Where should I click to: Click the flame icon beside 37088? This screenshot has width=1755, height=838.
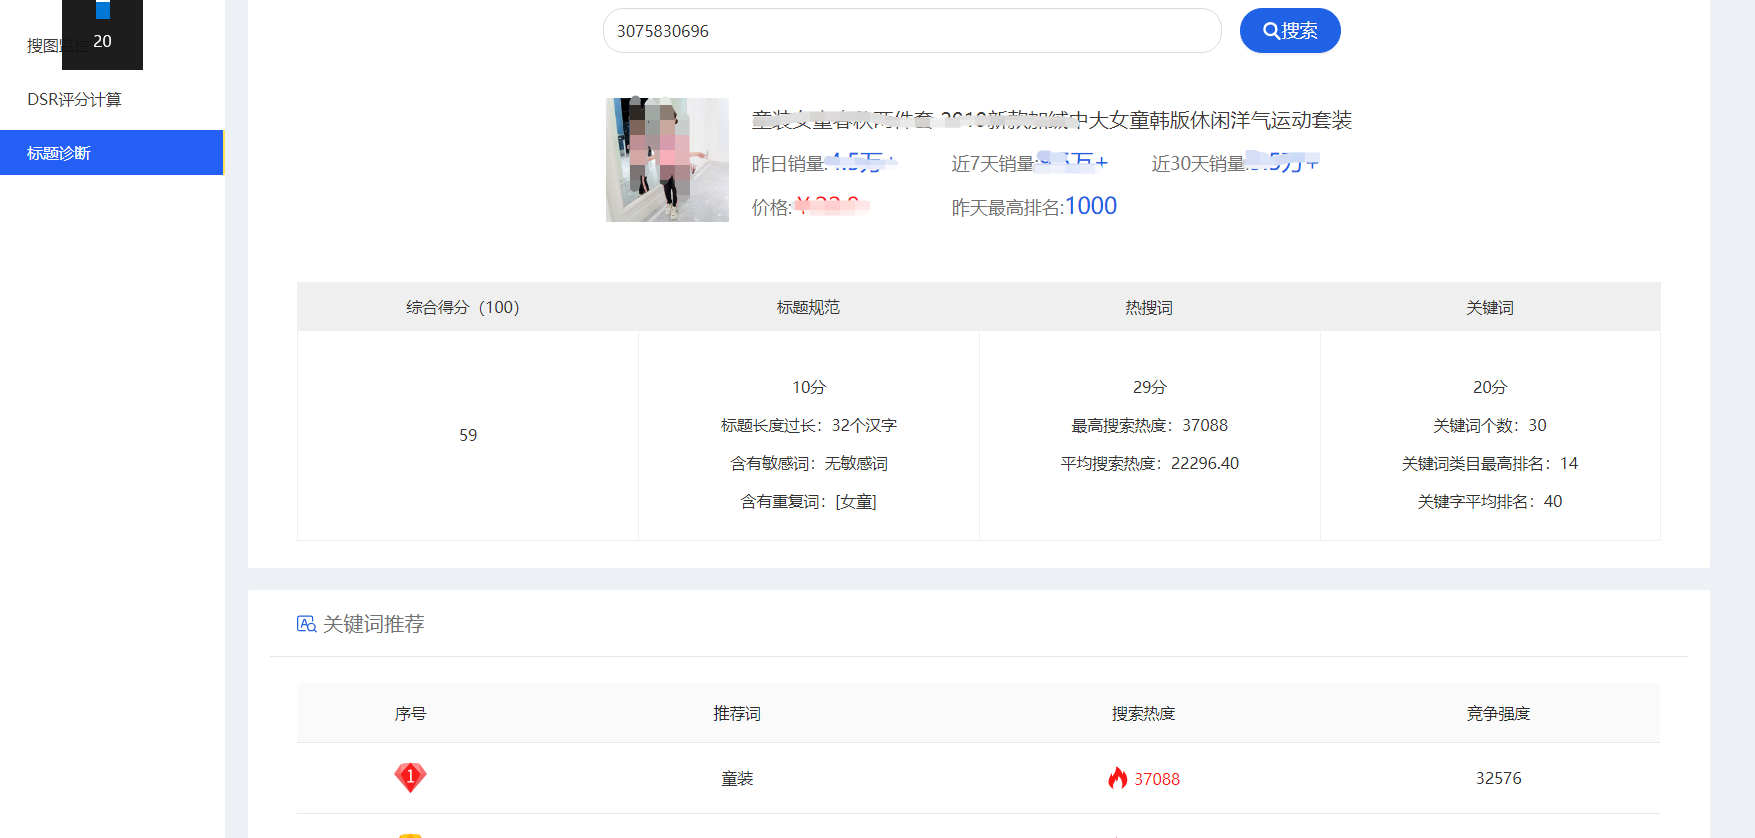1117,778
